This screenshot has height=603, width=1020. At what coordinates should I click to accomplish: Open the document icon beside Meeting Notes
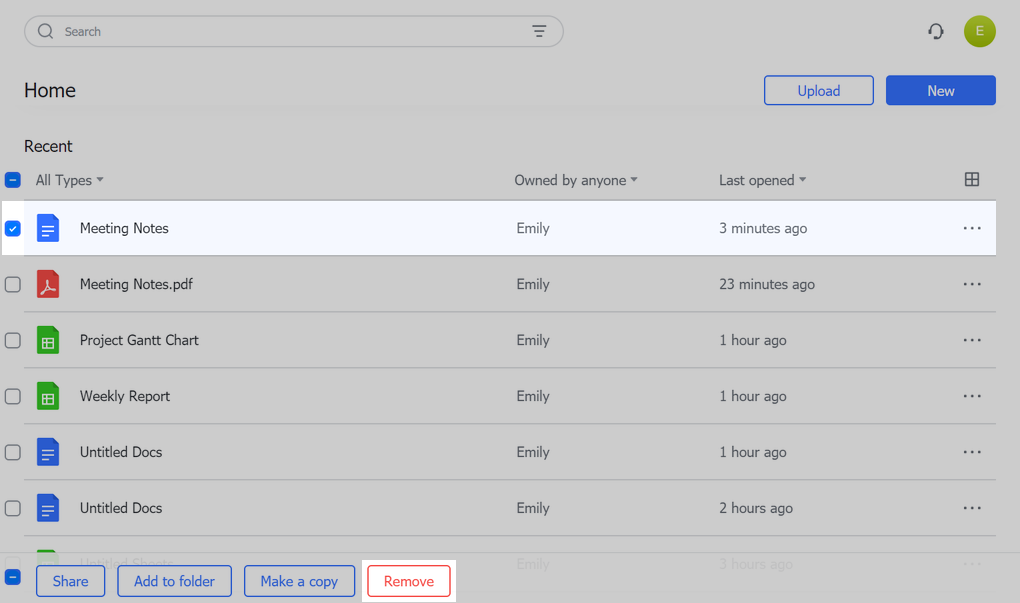point(48,228)
